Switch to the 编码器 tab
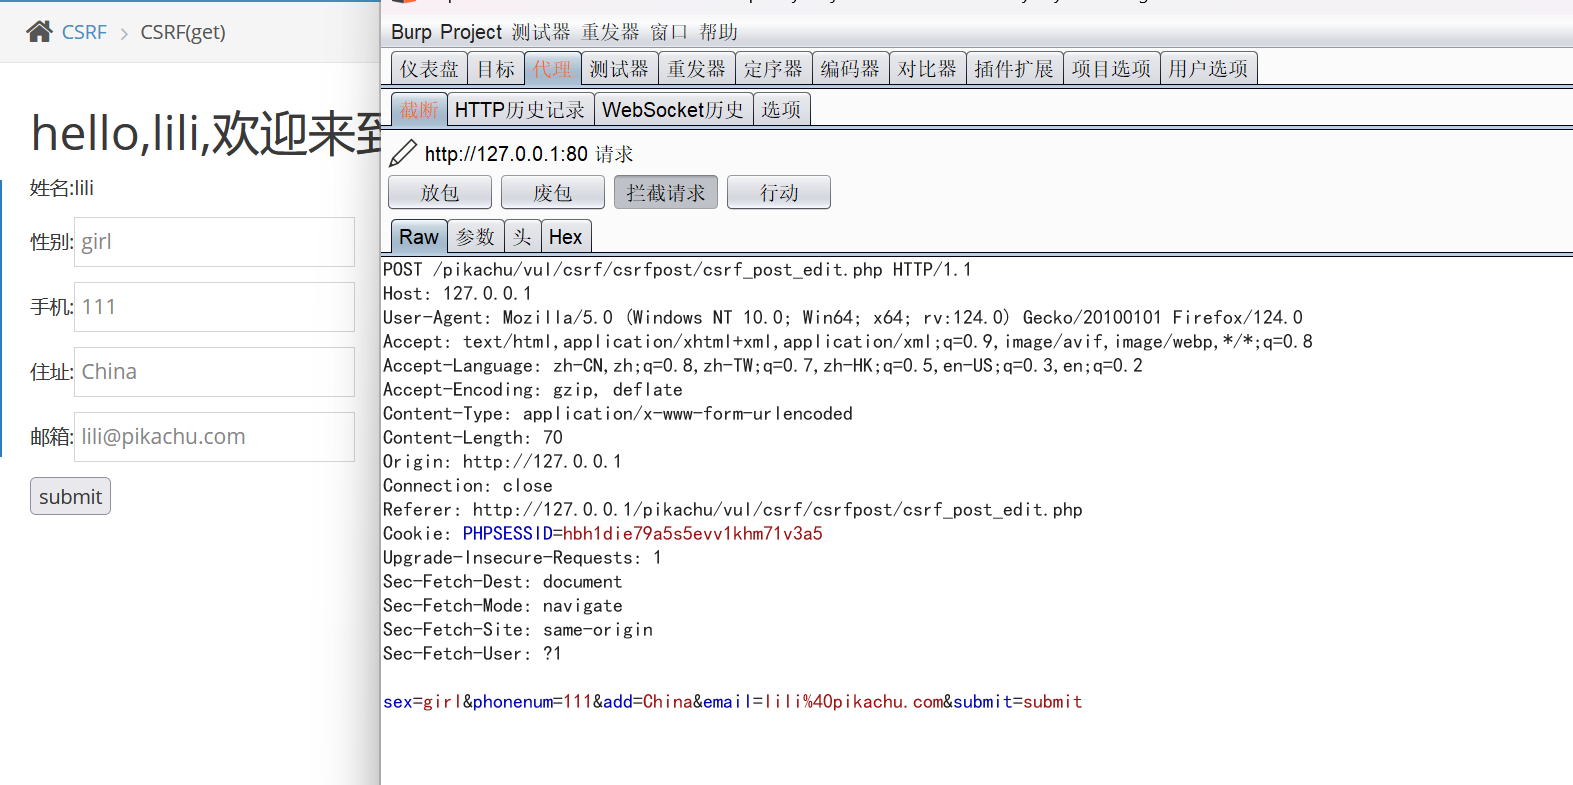This screenshot has height=785, width=1573. tap(851, 69)
